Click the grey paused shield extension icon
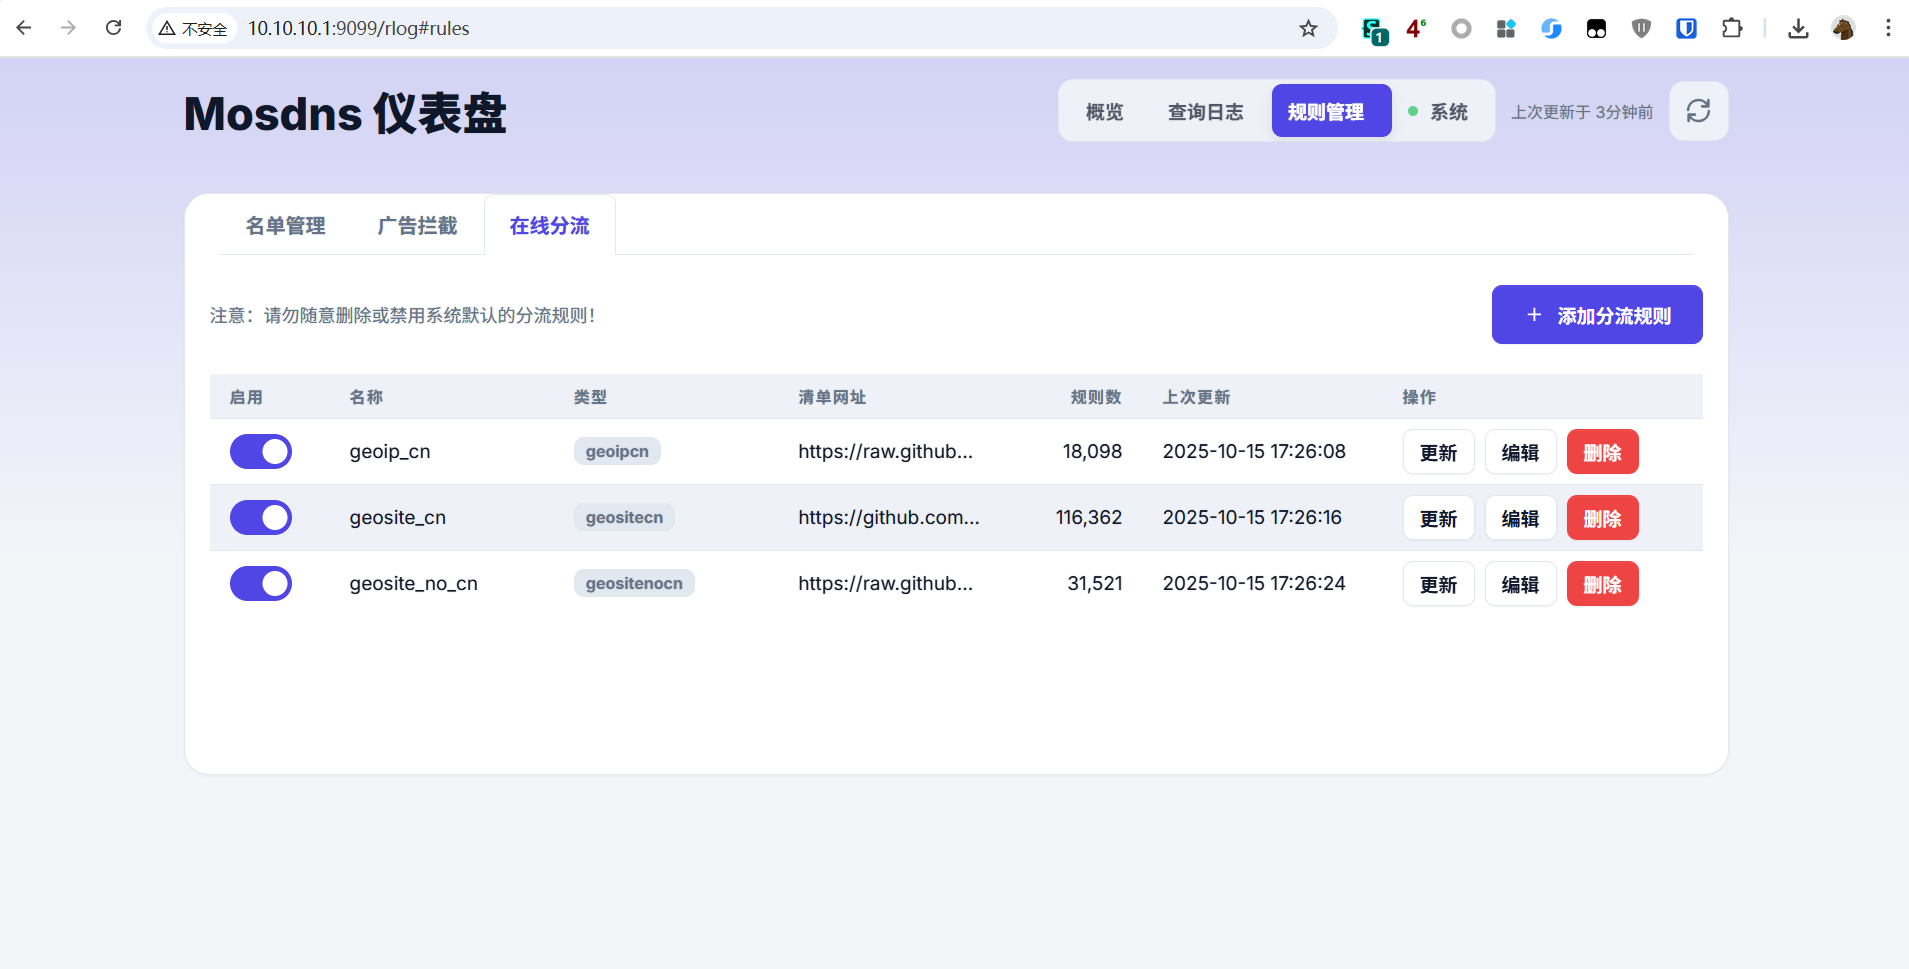 coord(1641,28)
